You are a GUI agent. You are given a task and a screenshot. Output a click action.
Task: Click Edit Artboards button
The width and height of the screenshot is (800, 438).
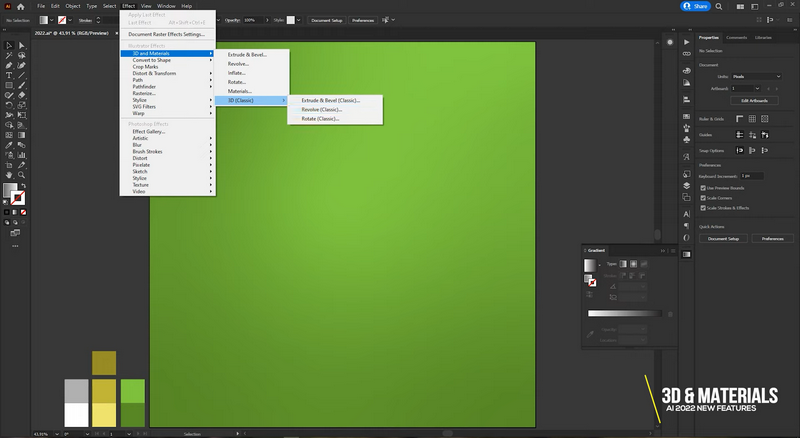click(x=755, y=101)
